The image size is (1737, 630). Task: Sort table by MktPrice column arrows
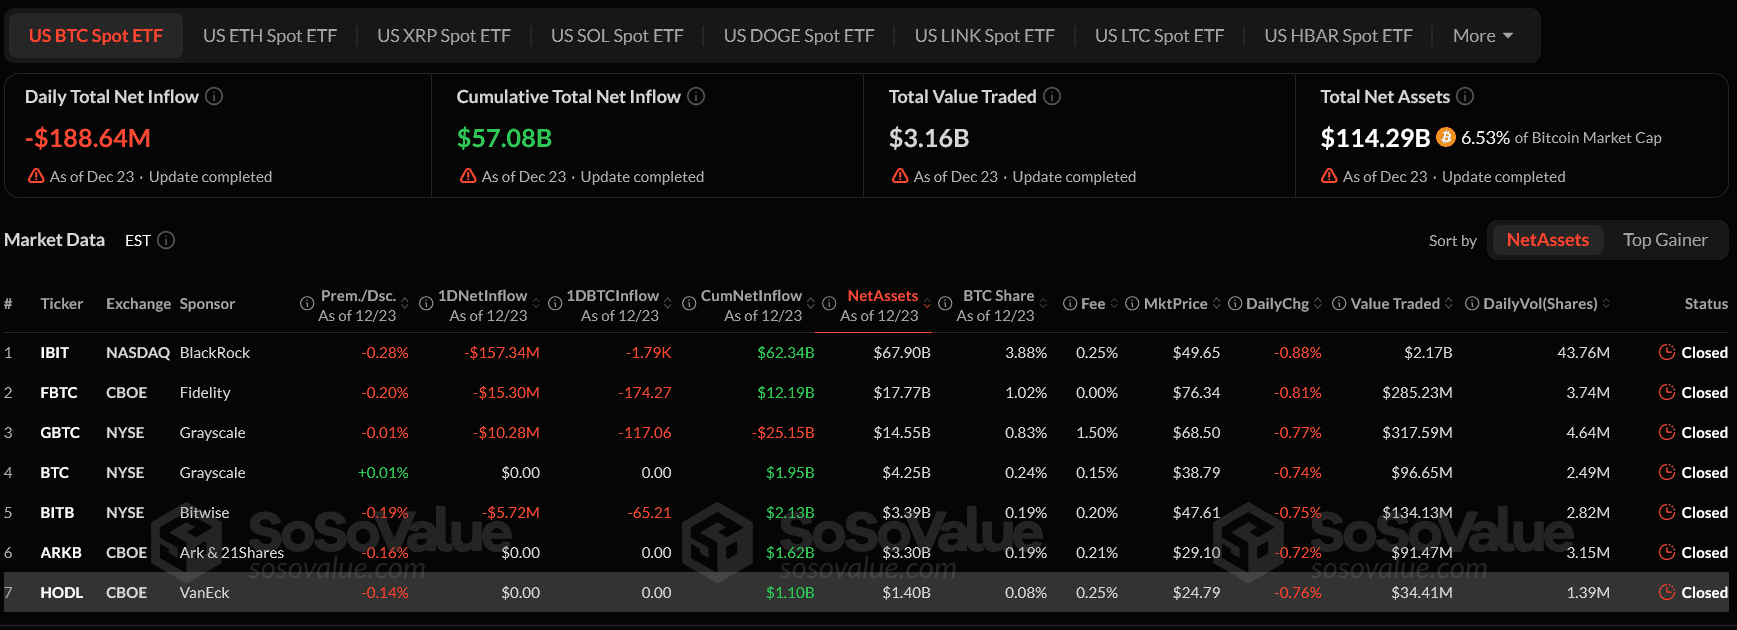[1216, 303]
